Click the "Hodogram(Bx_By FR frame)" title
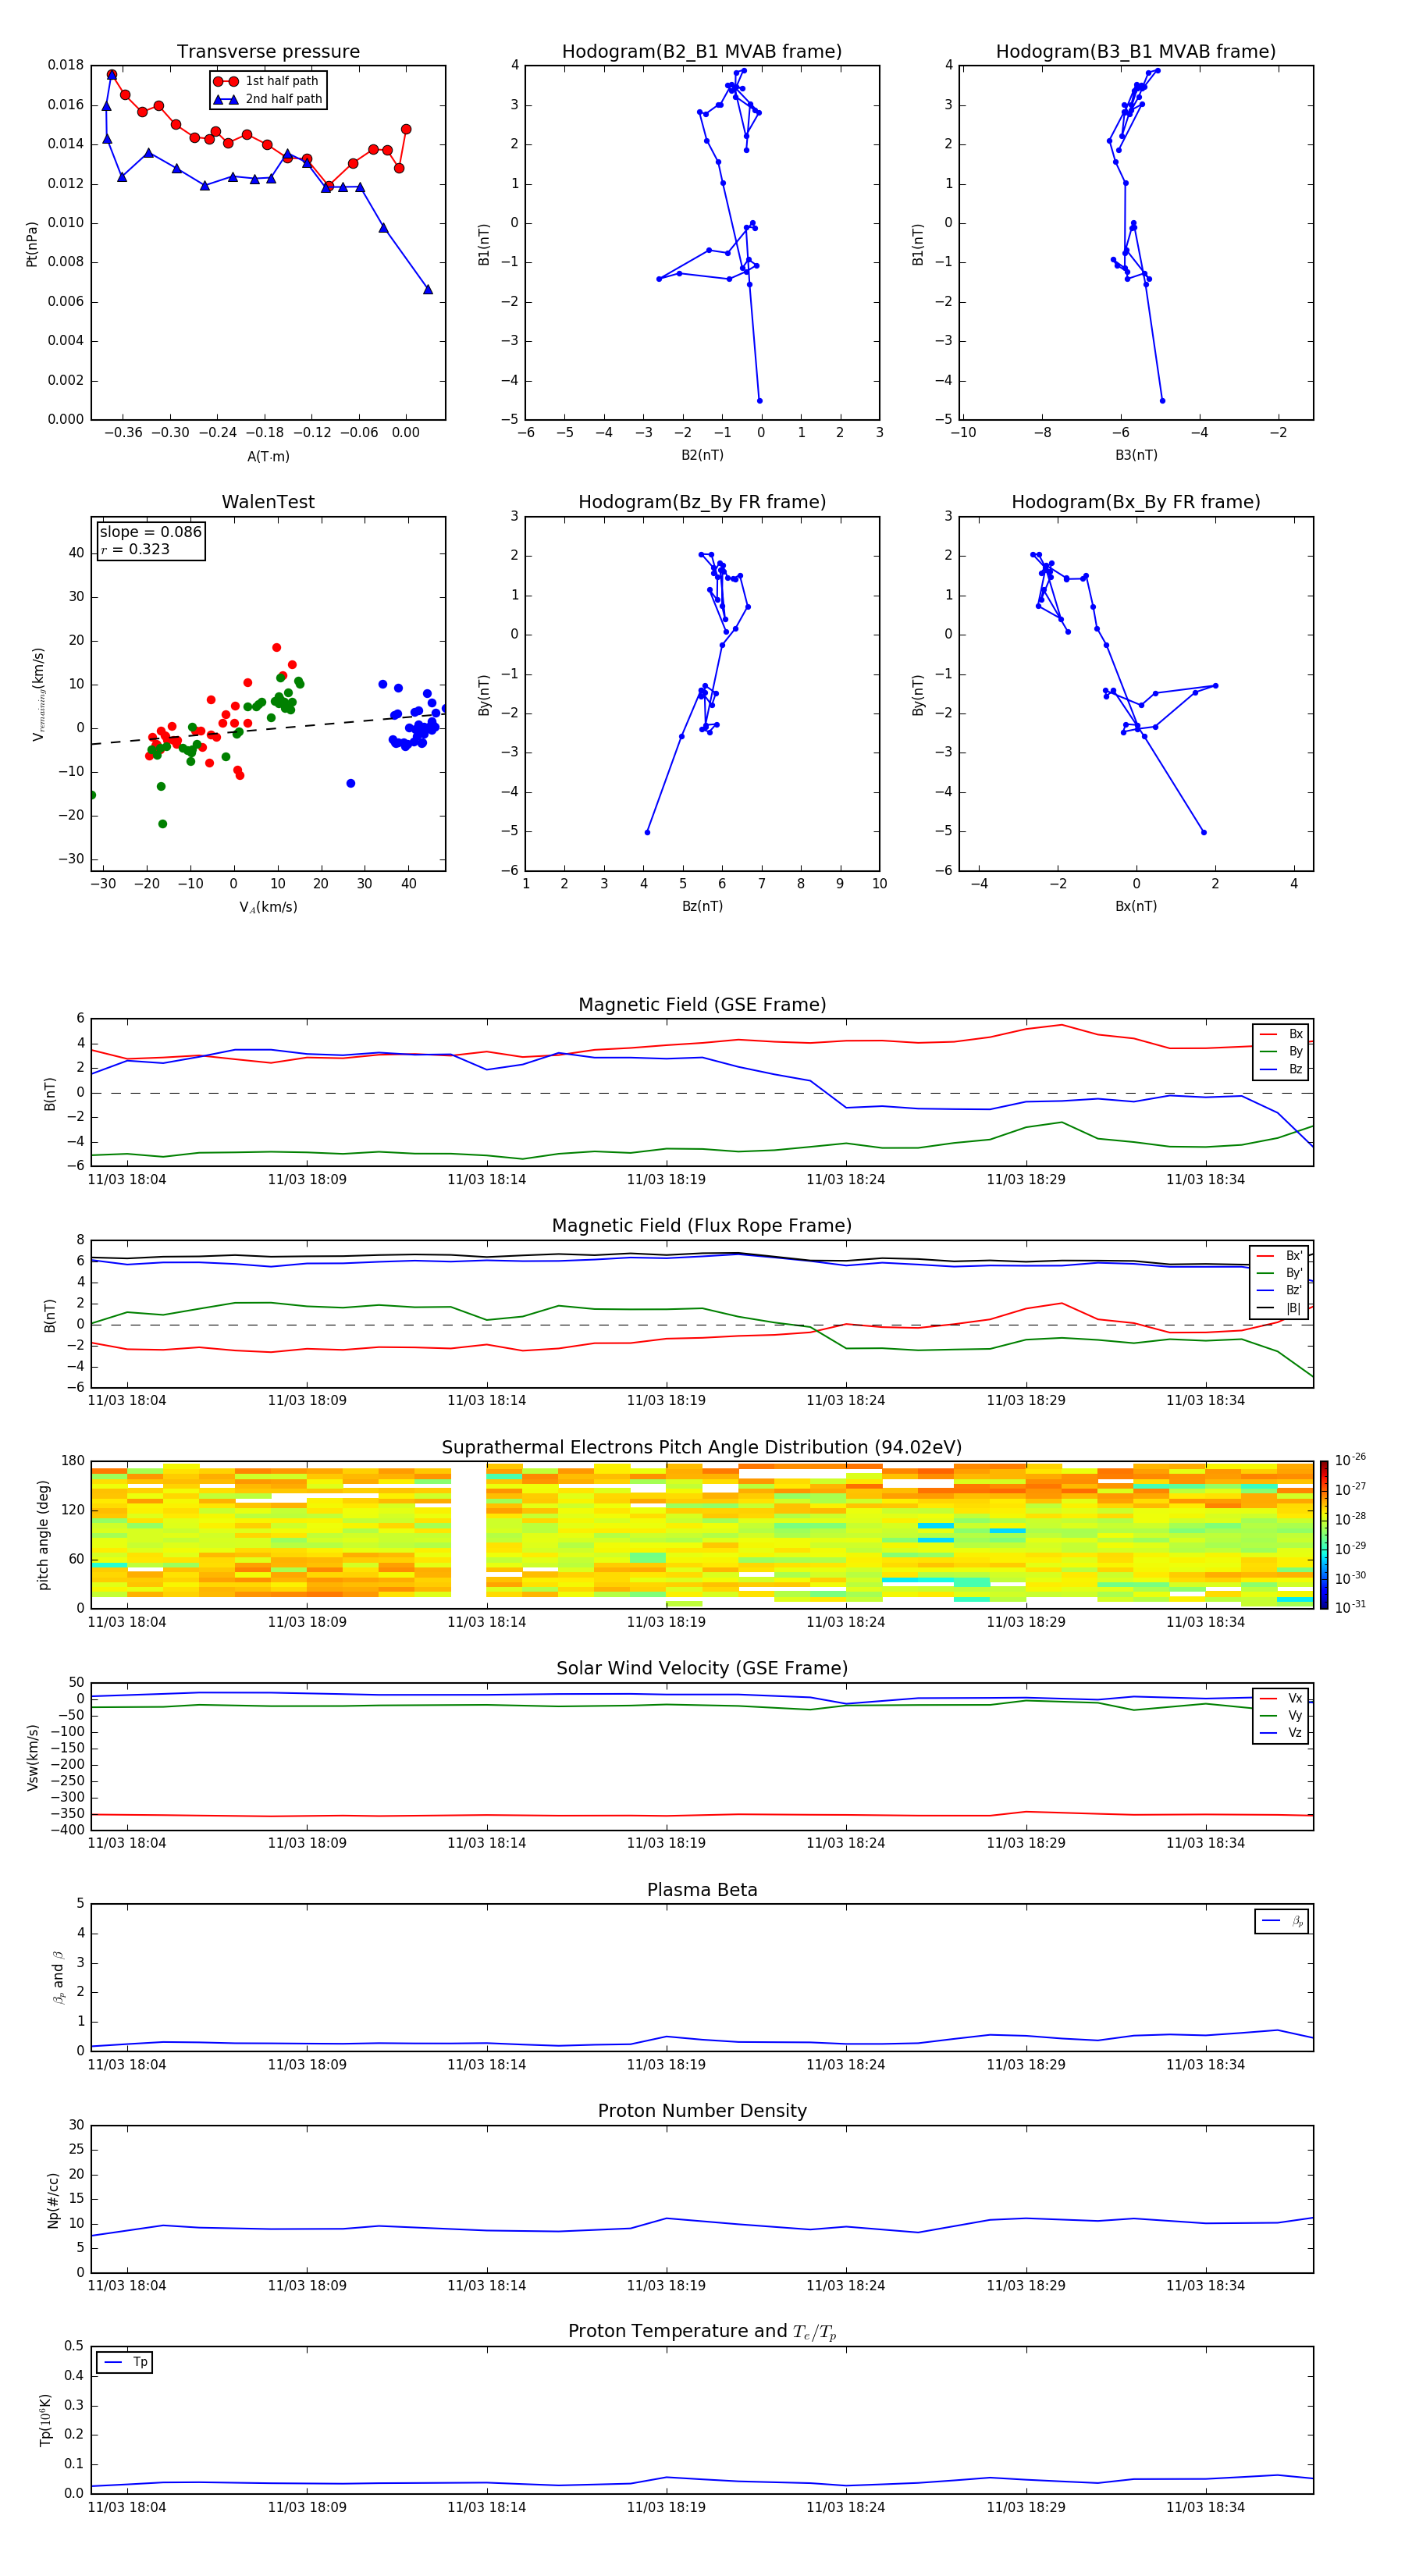 (1136, 502)
